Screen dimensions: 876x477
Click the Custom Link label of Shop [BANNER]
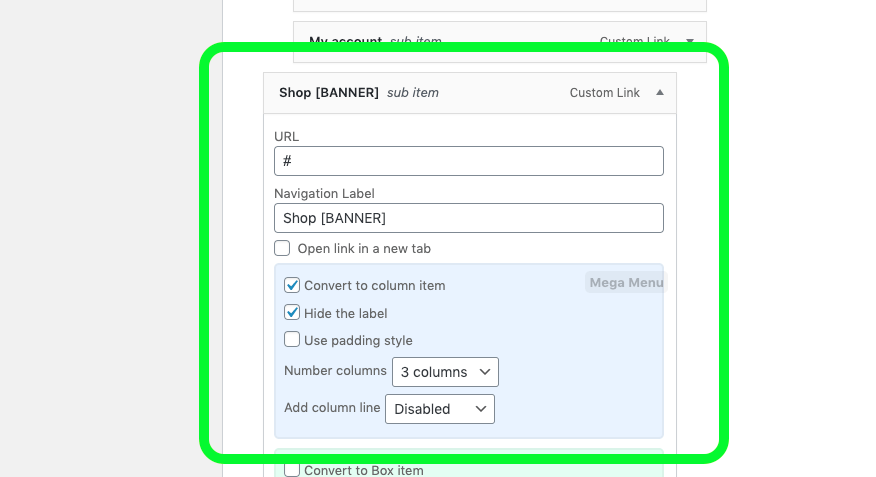click(x=604, y=93)
